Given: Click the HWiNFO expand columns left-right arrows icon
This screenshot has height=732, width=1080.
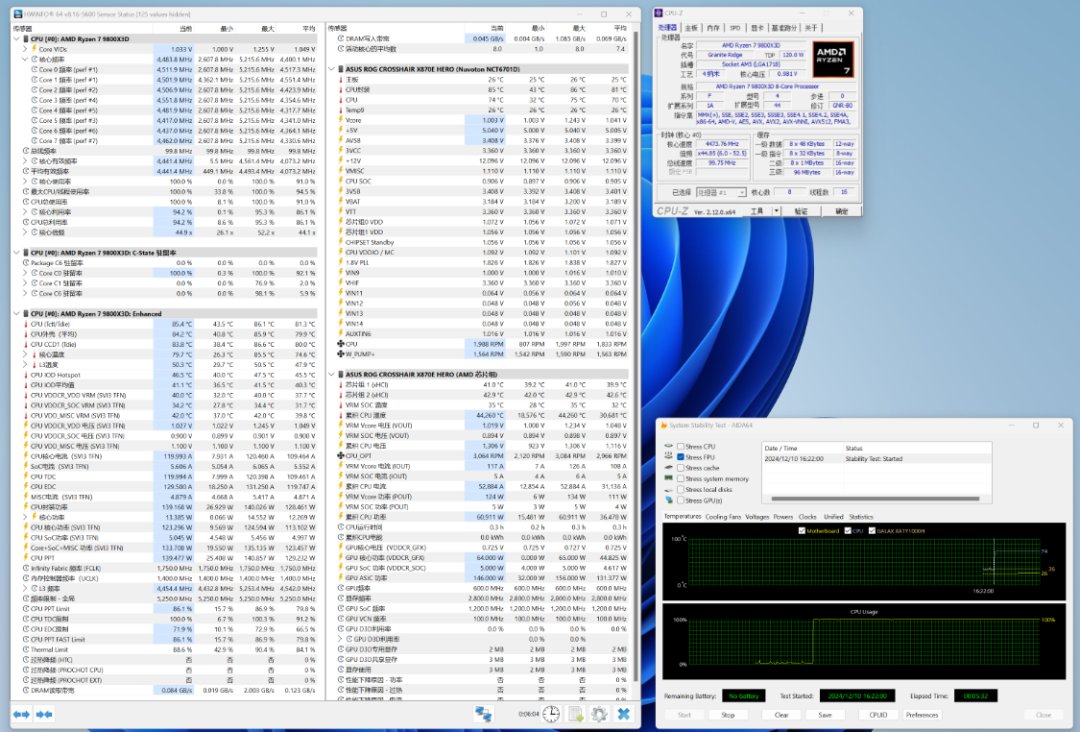Looking at the screenshot, I should (x=21, y=714).
